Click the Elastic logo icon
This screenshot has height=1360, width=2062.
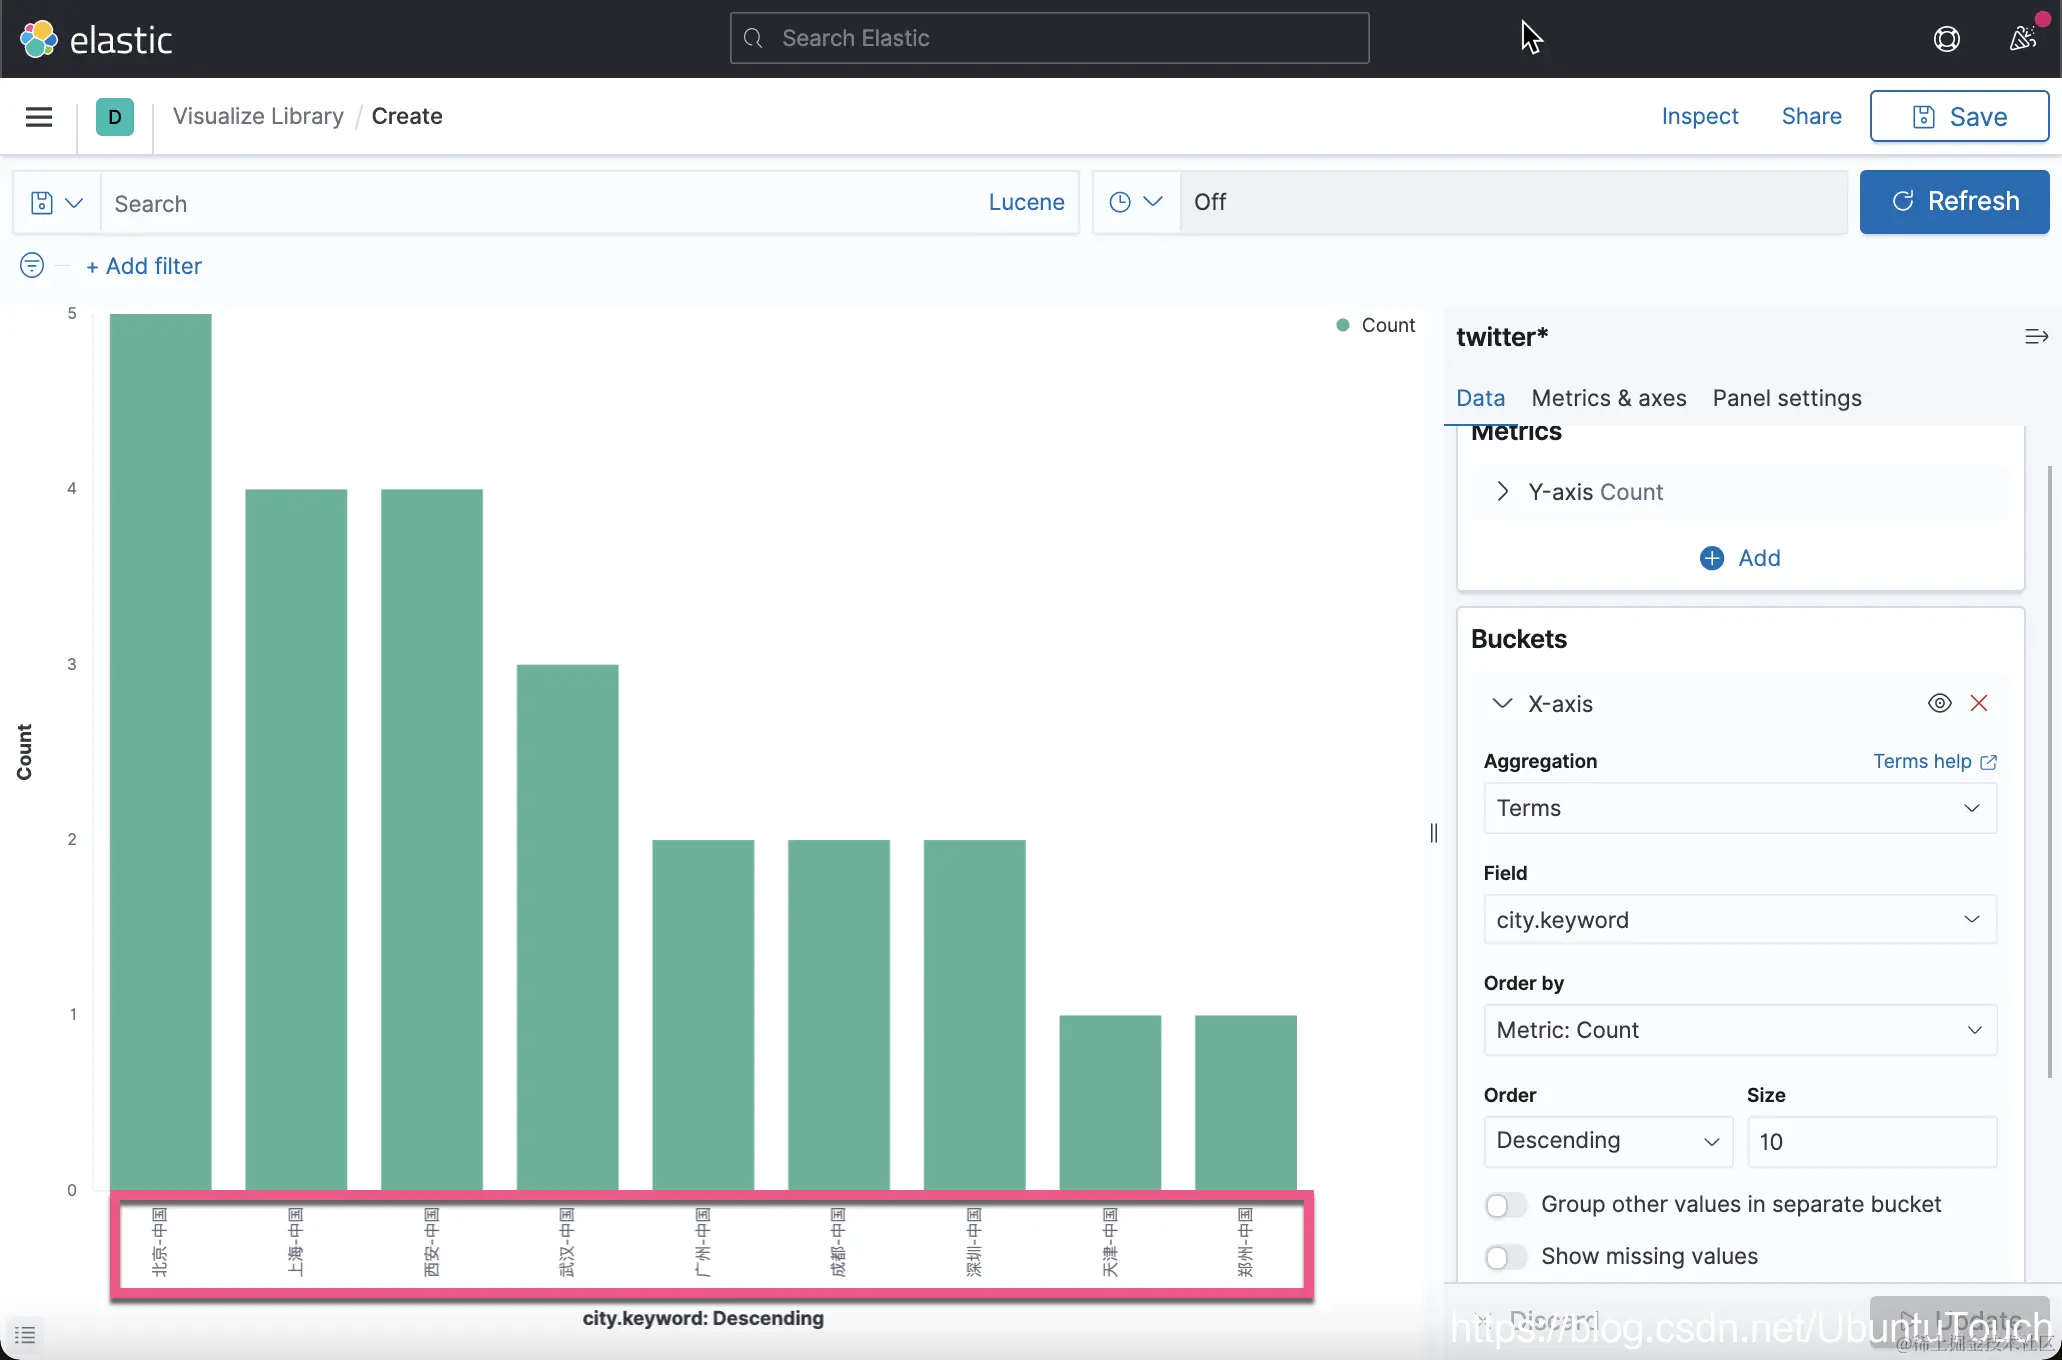39,40
